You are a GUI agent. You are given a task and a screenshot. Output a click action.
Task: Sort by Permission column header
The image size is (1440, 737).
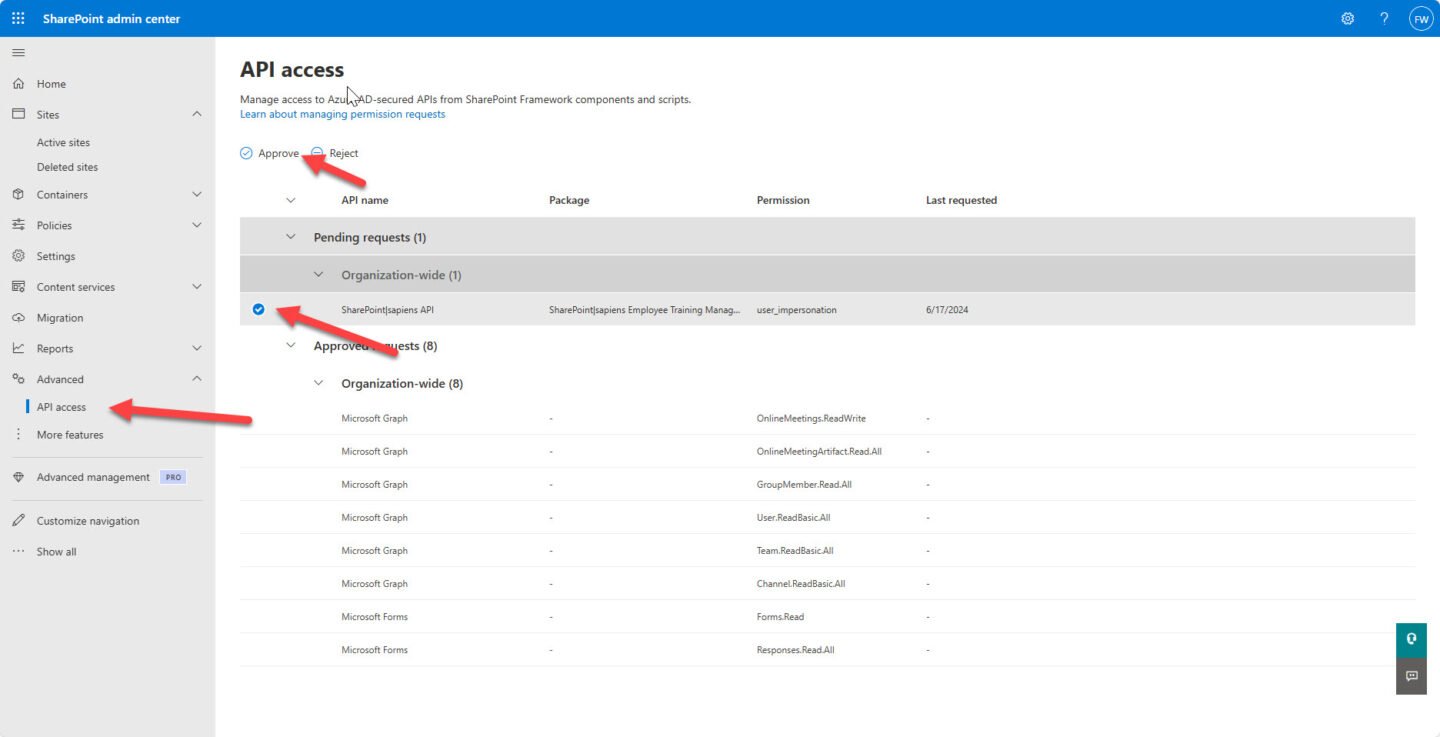point(783,200)
